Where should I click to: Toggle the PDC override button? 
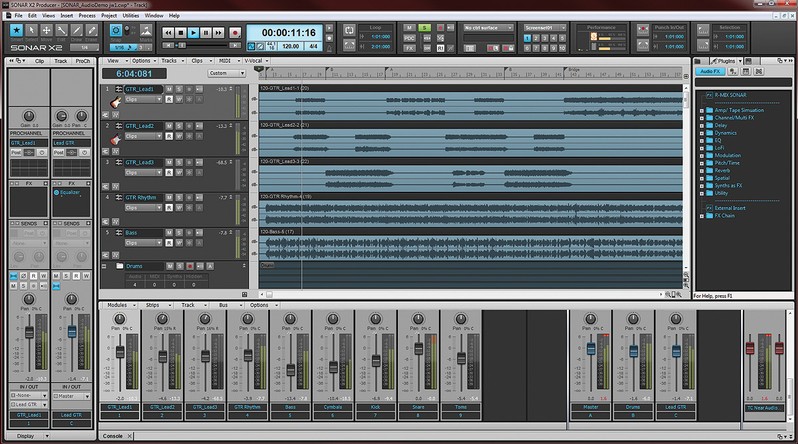click(409, 38)
